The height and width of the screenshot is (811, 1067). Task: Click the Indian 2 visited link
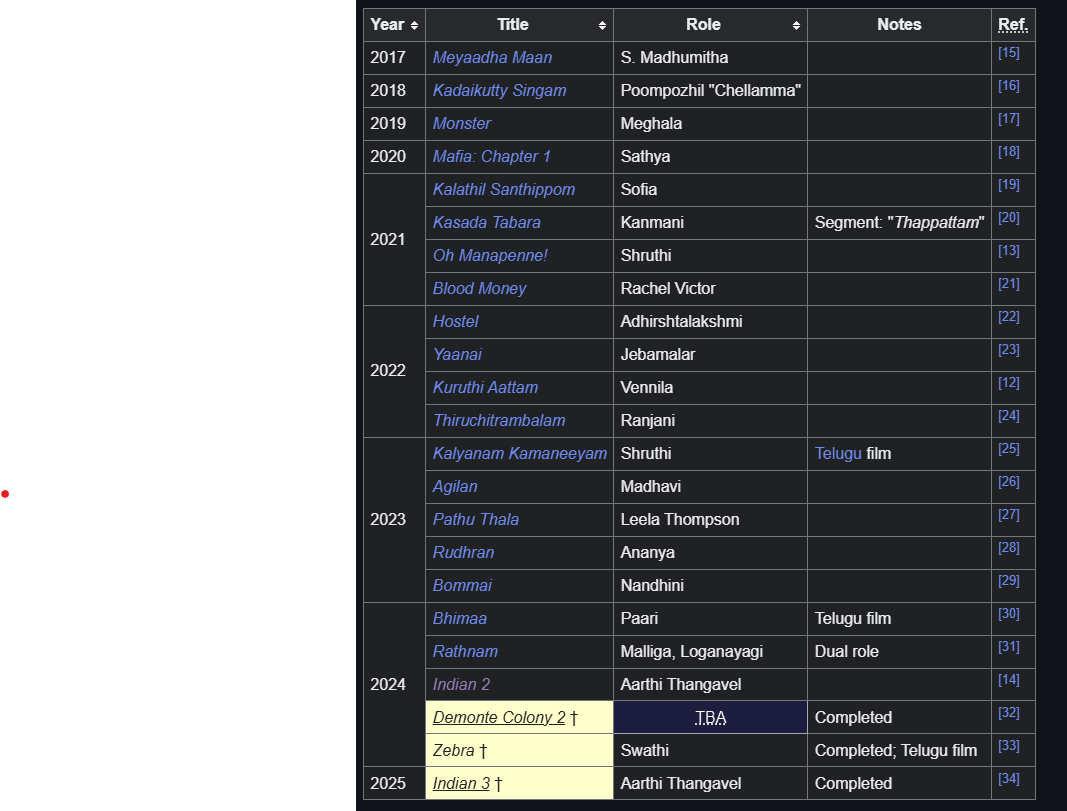click(461, 685)
